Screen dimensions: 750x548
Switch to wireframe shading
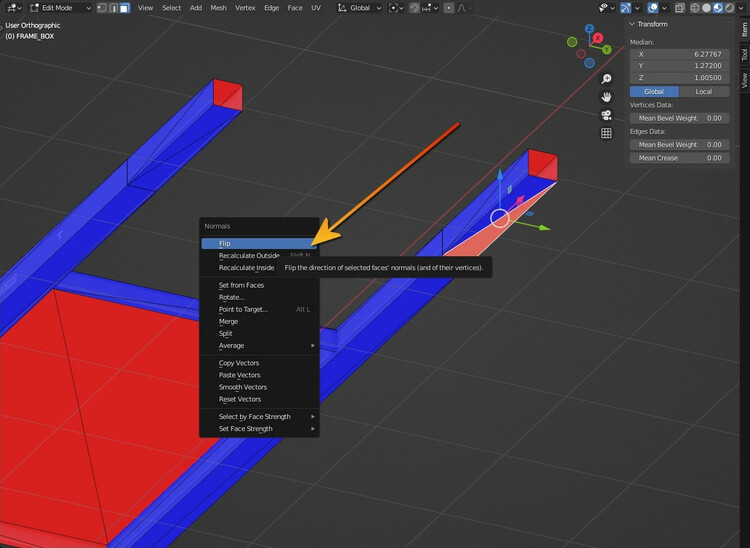[x=695, y=8]
